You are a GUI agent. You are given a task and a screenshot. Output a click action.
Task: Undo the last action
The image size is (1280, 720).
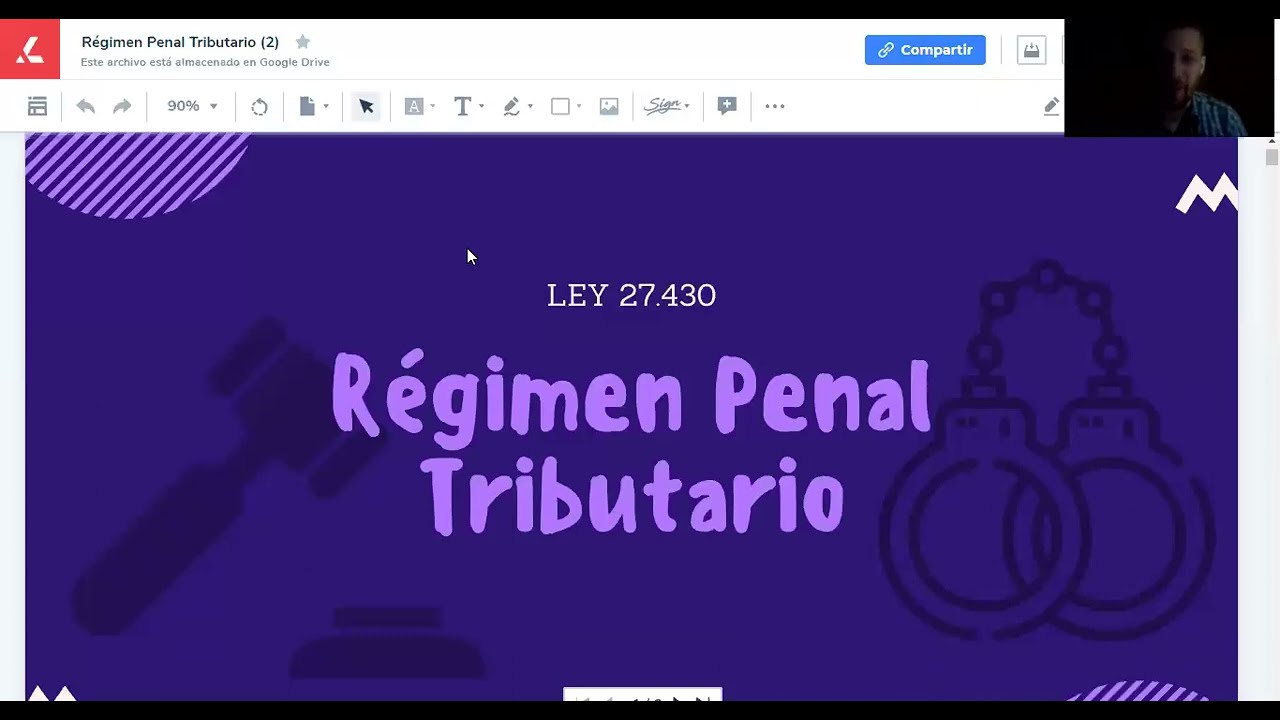(x=86, y=106)
